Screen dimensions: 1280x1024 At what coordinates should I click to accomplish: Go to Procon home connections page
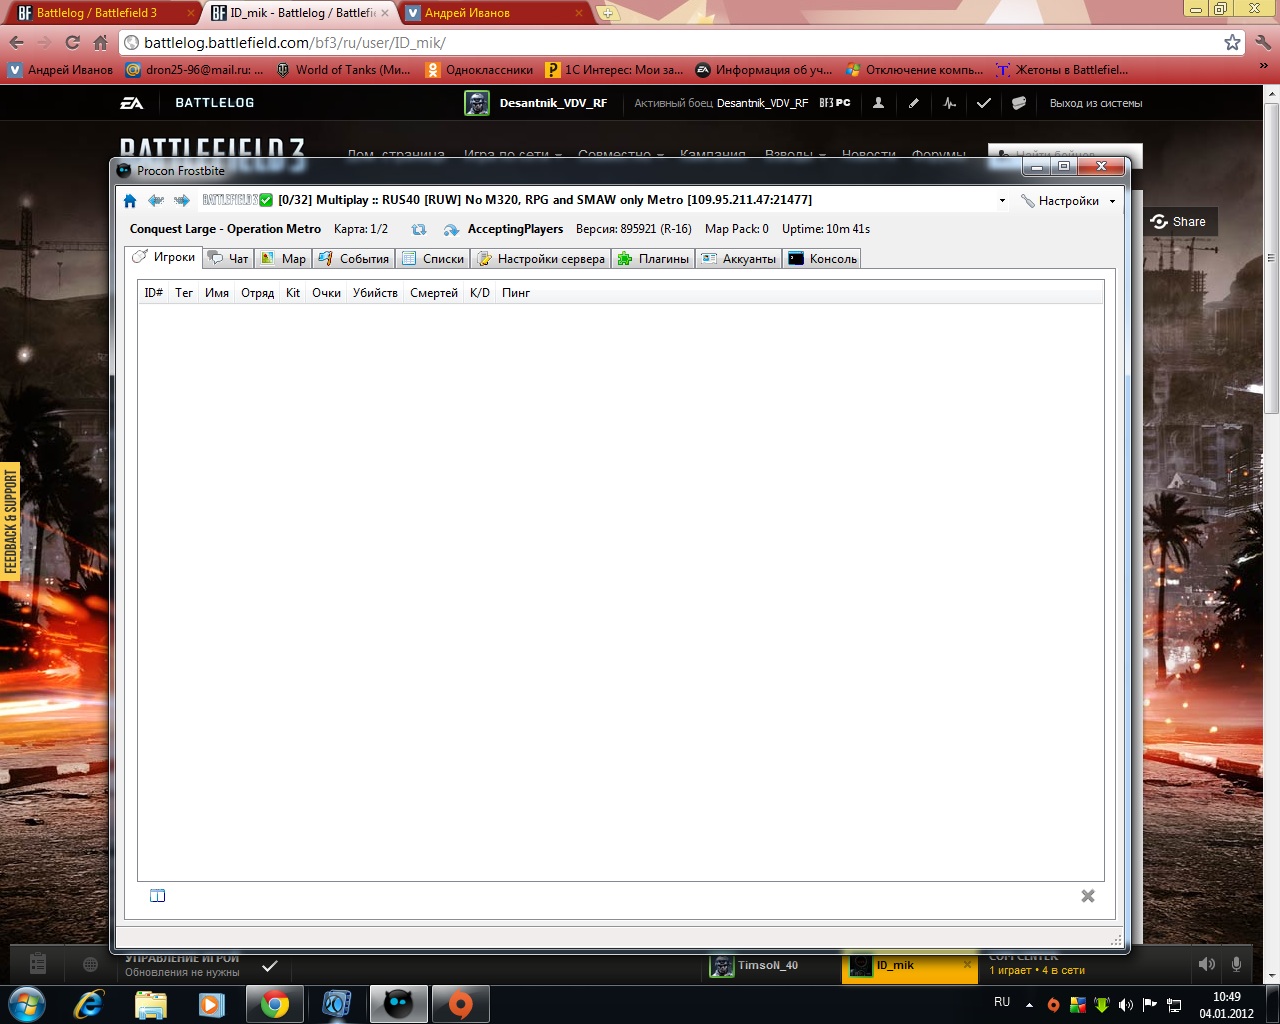coord(130,201)
